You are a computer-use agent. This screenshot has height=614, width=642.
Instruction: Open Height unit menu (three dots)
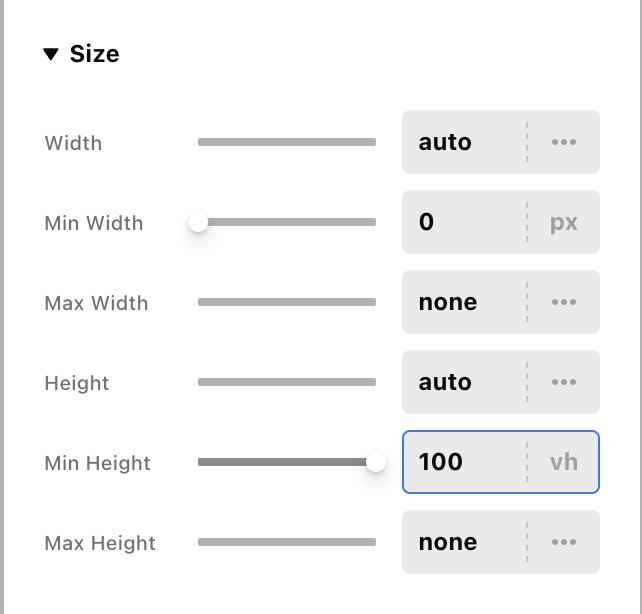tap(564, 382)
